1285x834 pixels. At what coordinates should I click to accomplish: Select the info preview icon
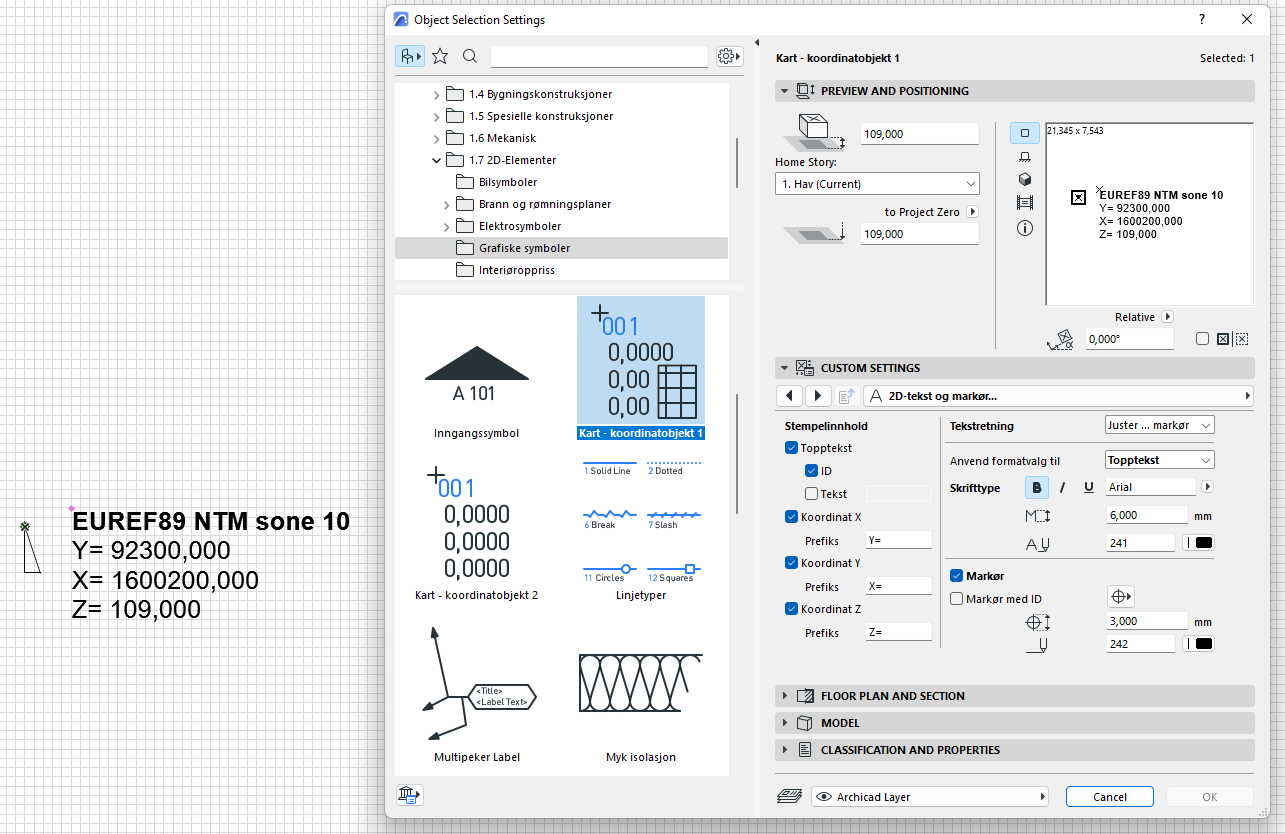click(x=1025, y=228)
